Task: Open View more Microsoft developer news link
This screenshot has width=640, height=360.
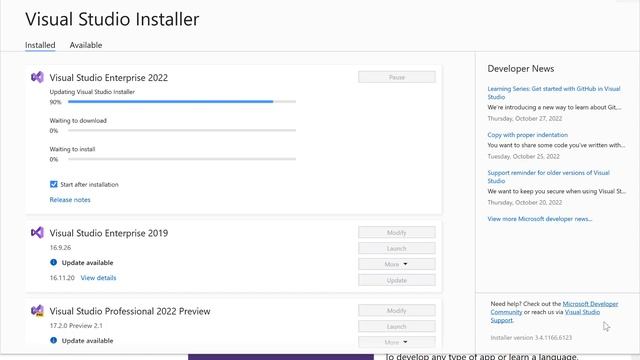Action: tap(540, 219)
